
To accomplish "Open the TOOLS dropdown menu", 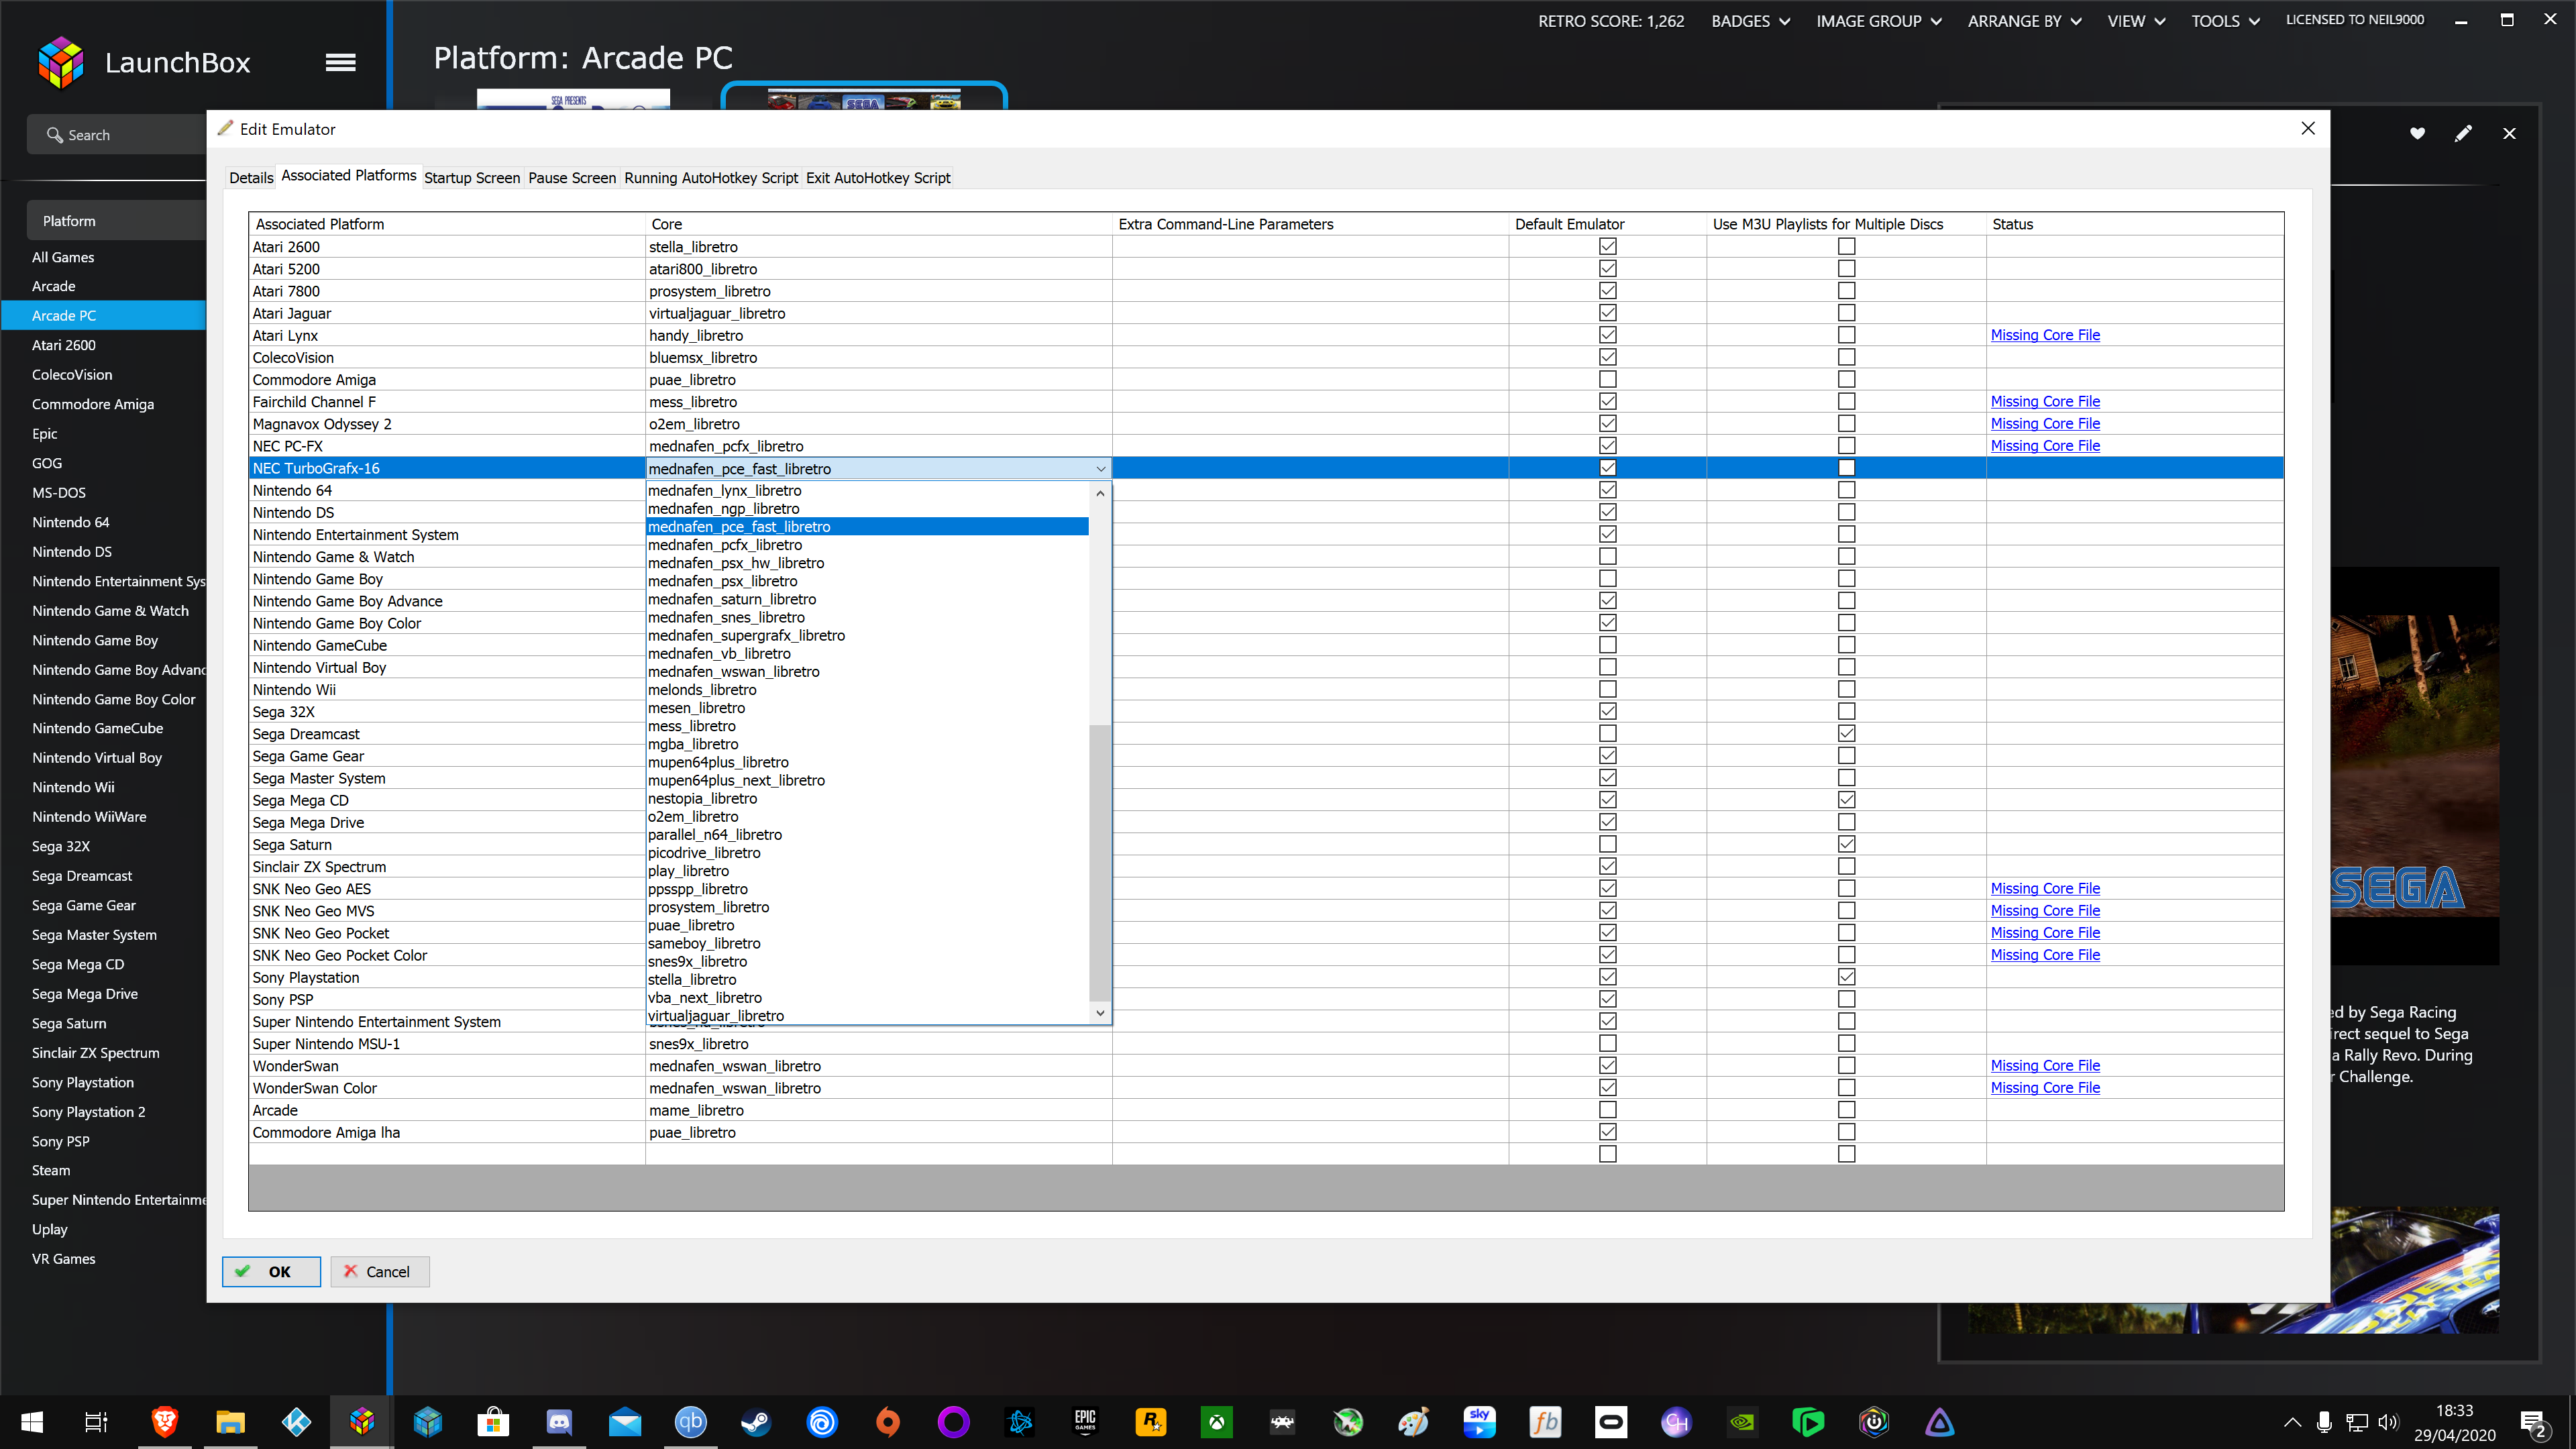I will pos(2225,21).
